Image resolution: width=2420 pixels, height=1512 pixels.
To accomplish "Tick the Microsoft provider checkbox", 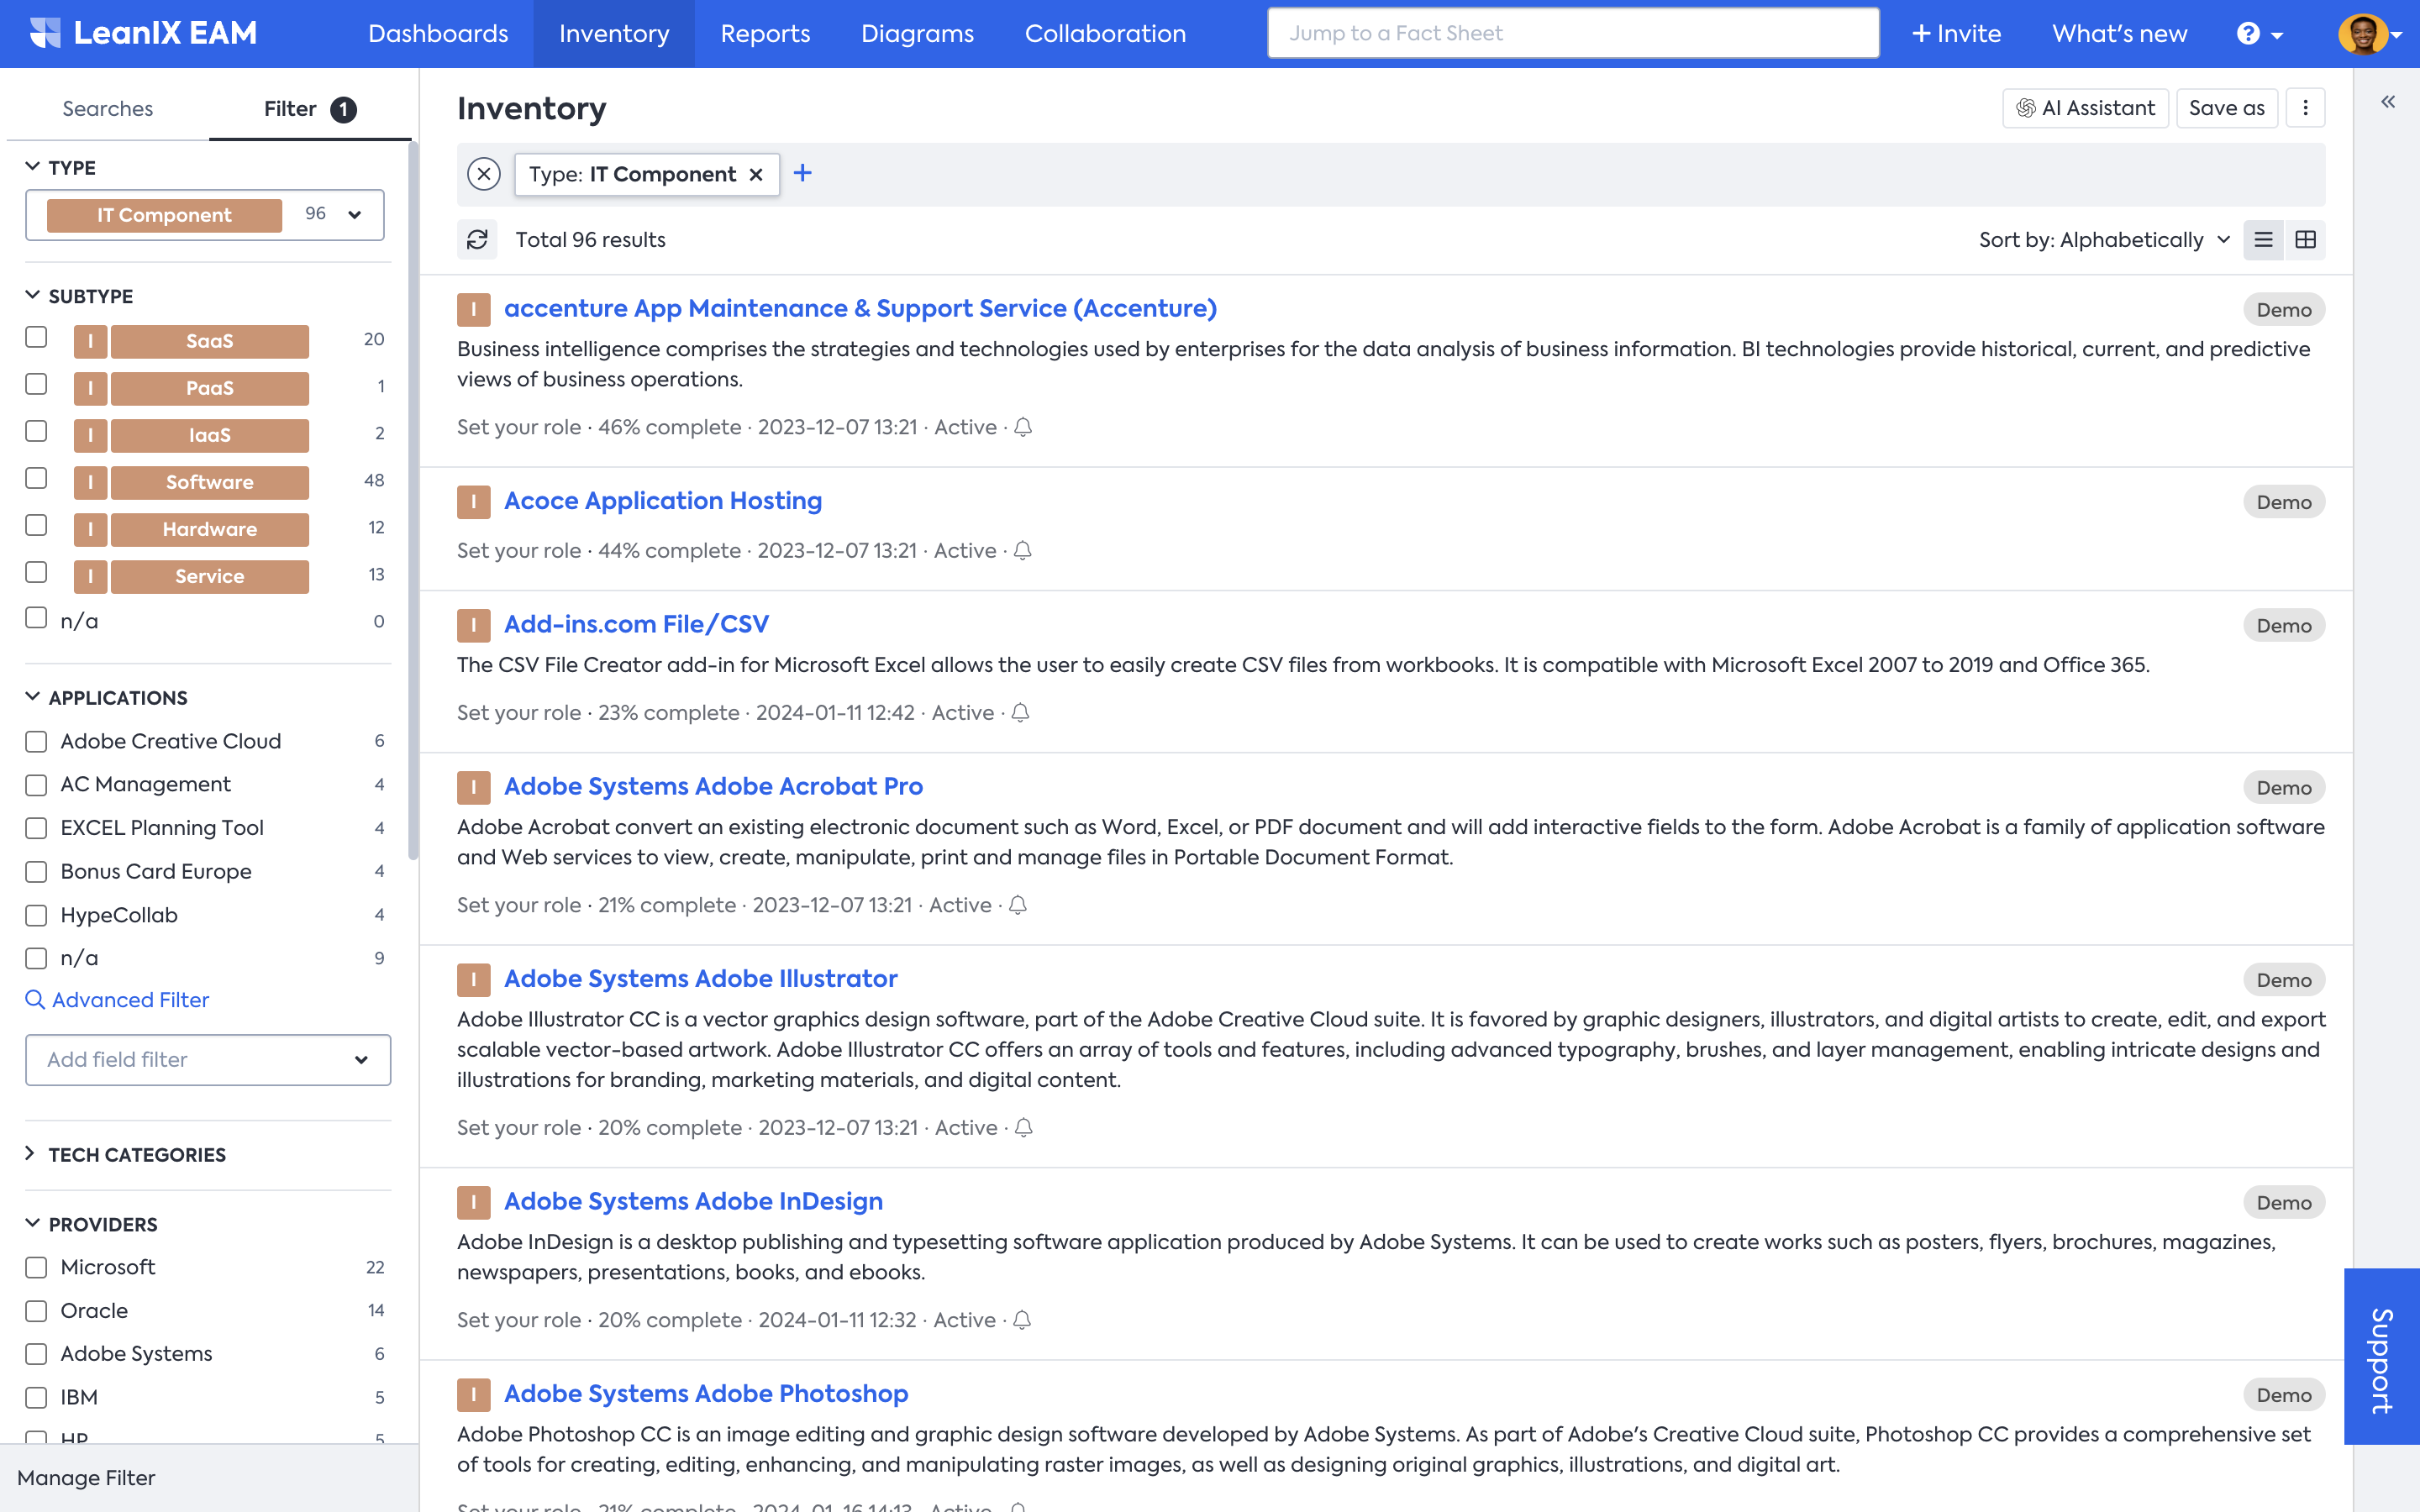I will click(x=36, y=1267).
